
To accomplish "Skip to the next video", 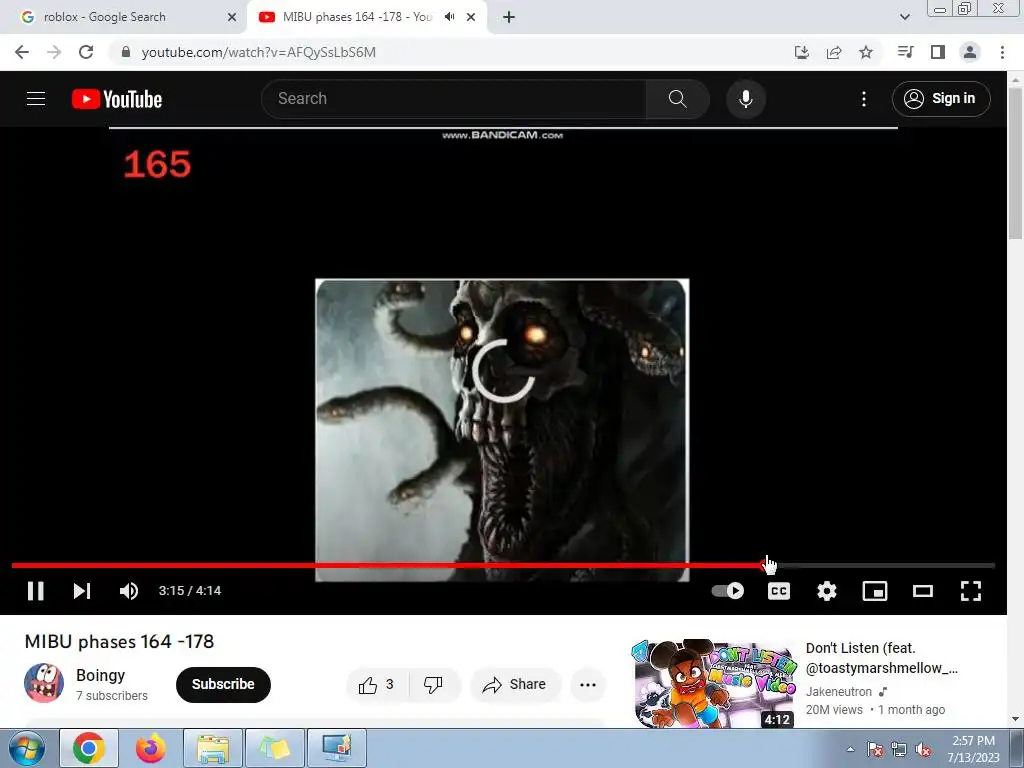I will (x=82, y=591).
